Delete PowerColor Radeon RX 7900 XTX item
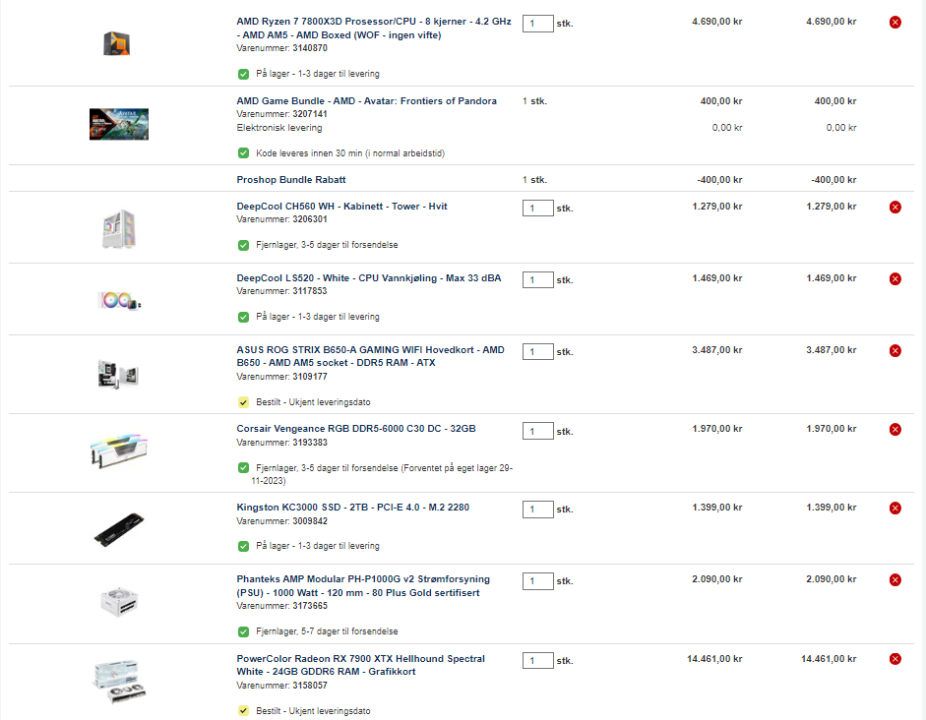Viewport: 926px width, 720px height. 895,659
